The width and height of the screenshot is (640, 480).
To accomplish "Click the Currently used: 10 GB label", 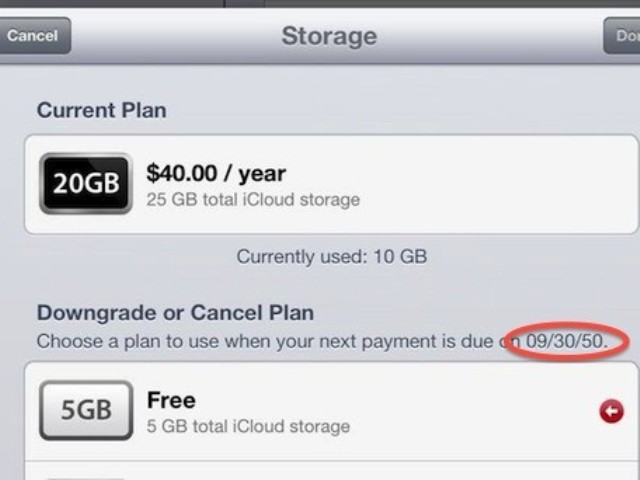I will pyautogui.click(x=332, y=257).
